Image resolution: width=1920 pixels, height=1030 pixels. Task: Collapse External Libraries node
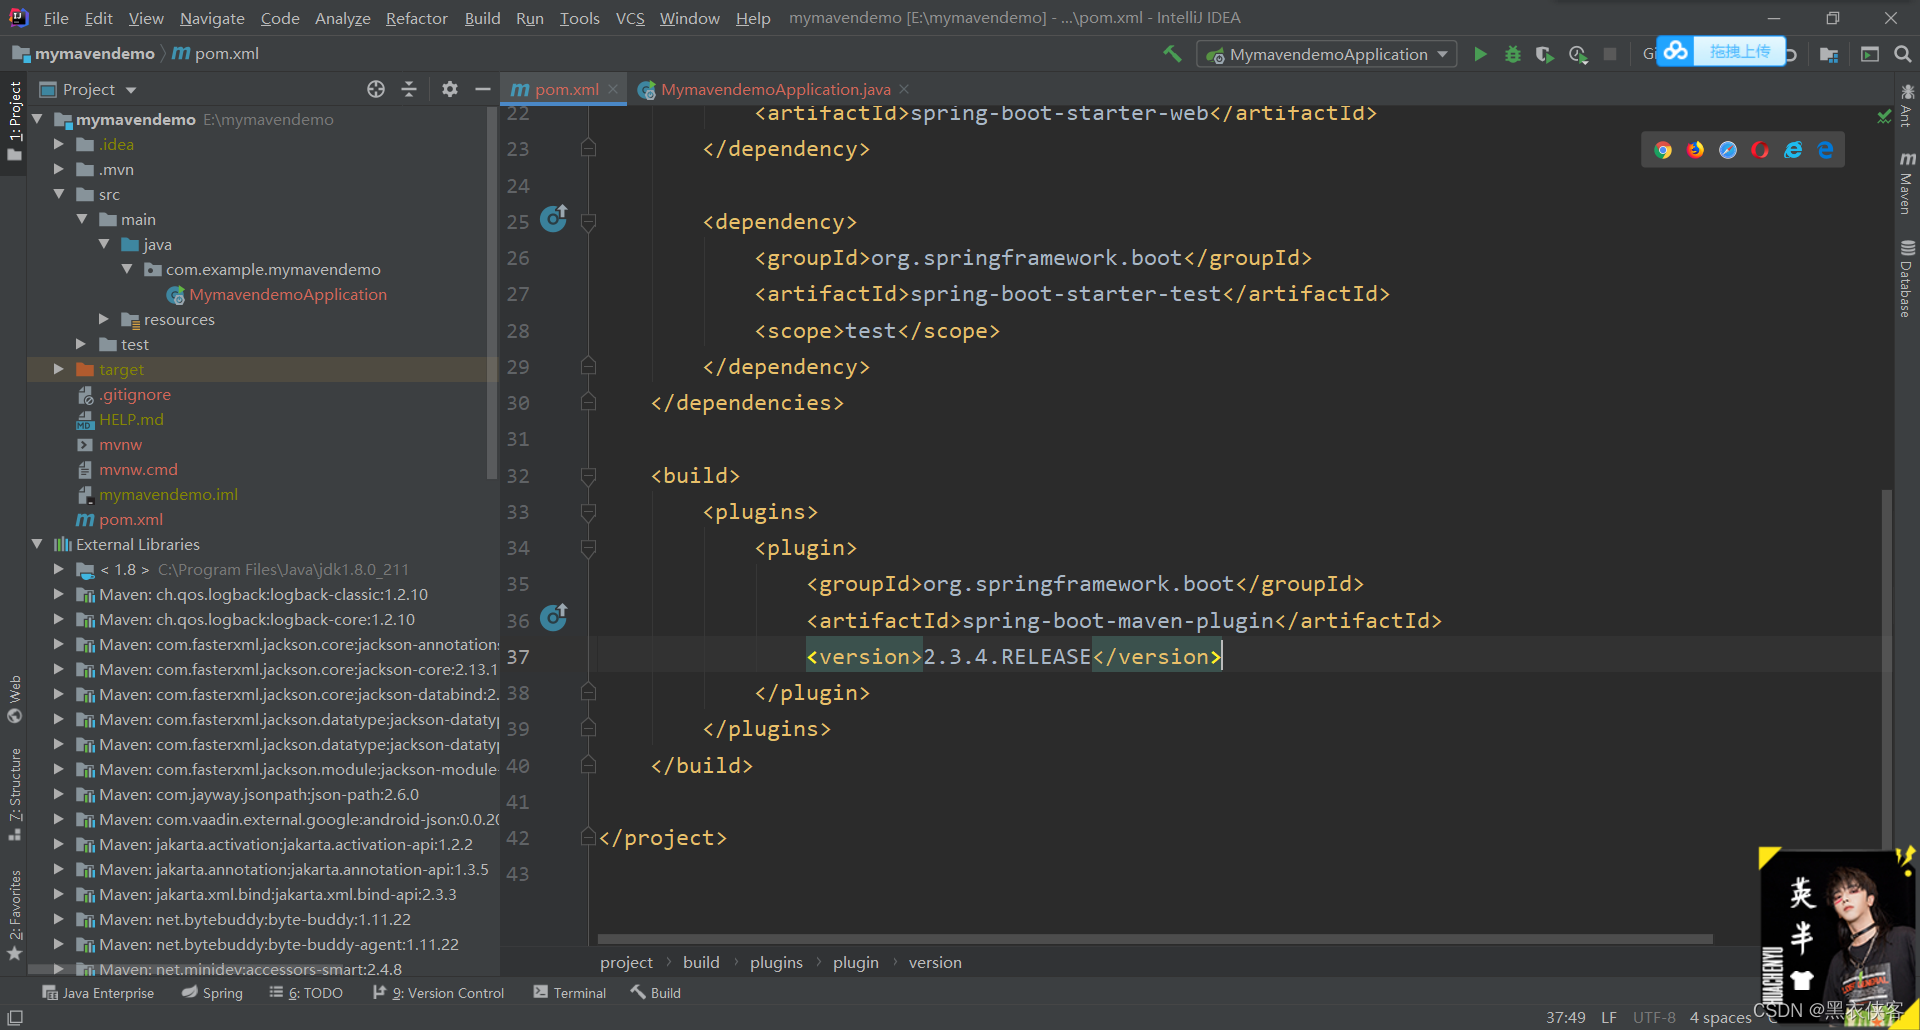[37, 544]
